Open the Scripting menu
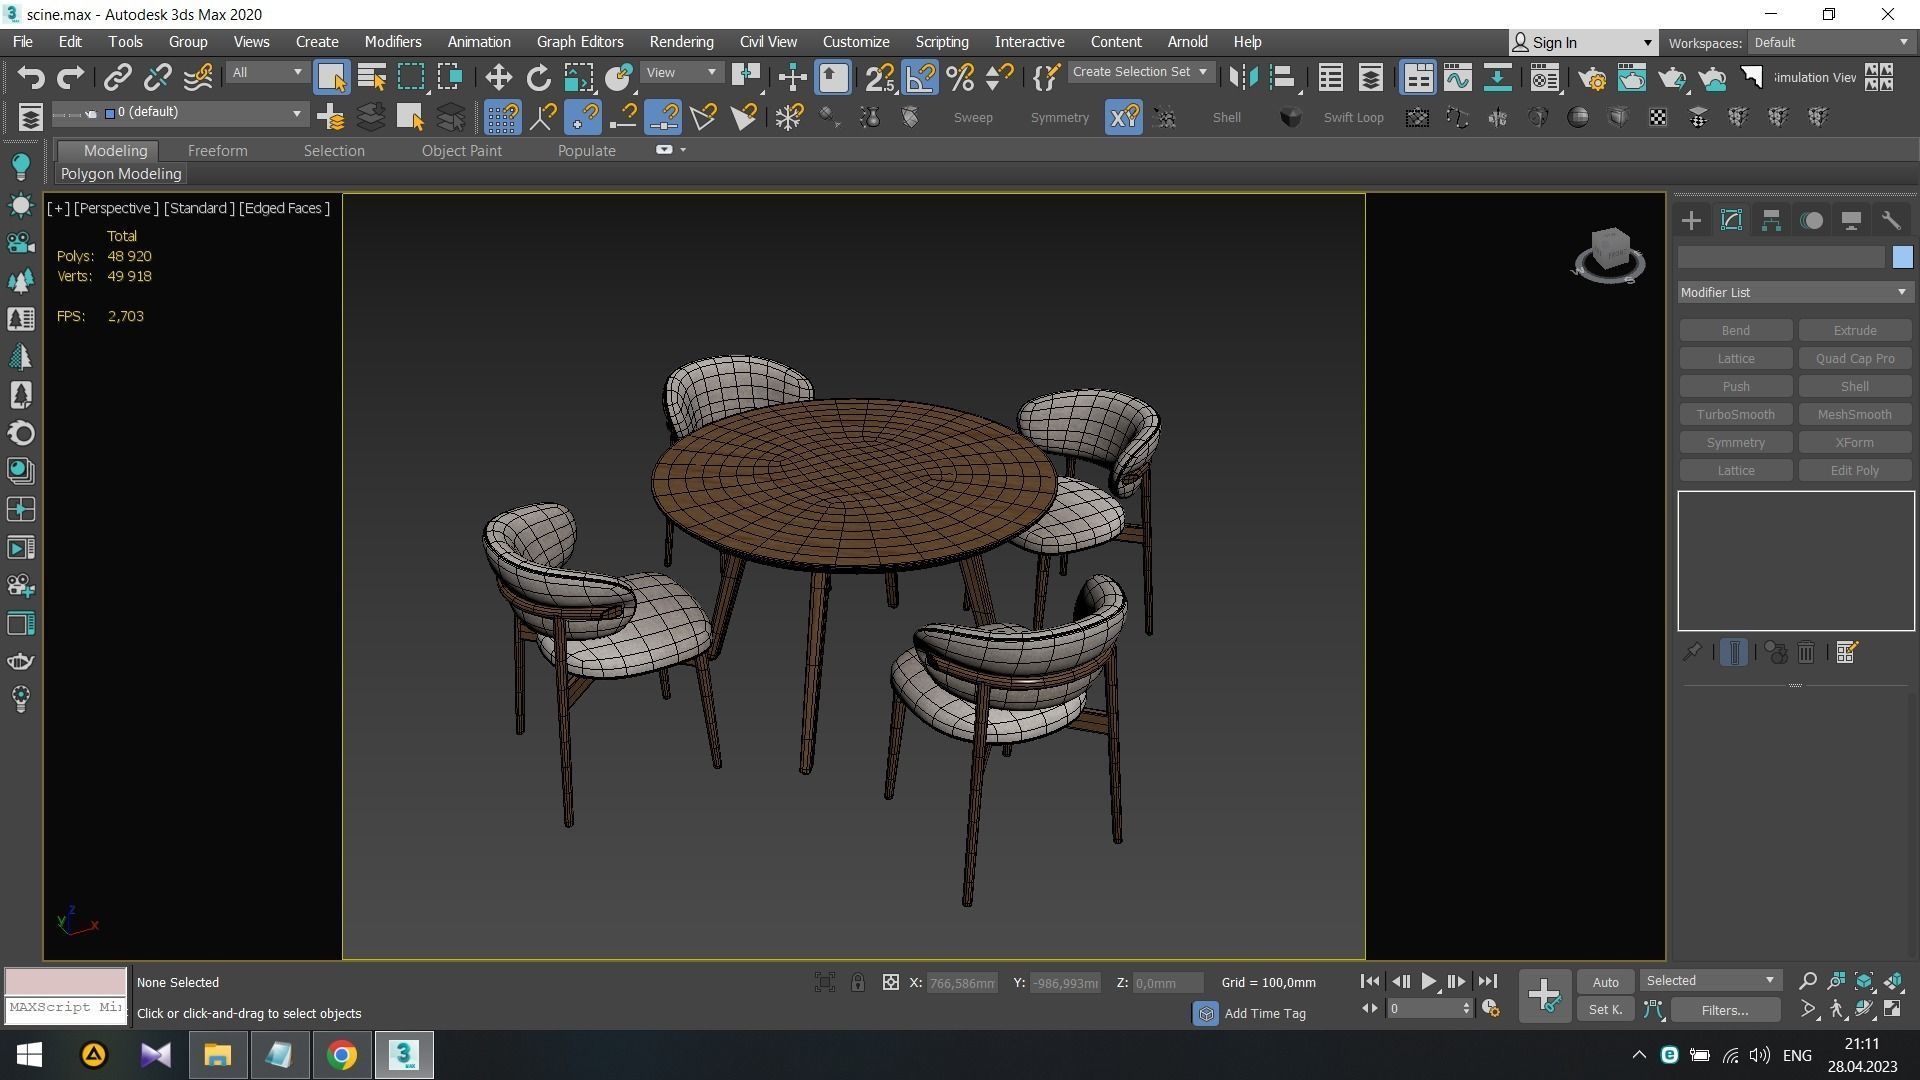Viewport: 1920px width, 1080px height. pyautogui.click(x=941, y=42)
